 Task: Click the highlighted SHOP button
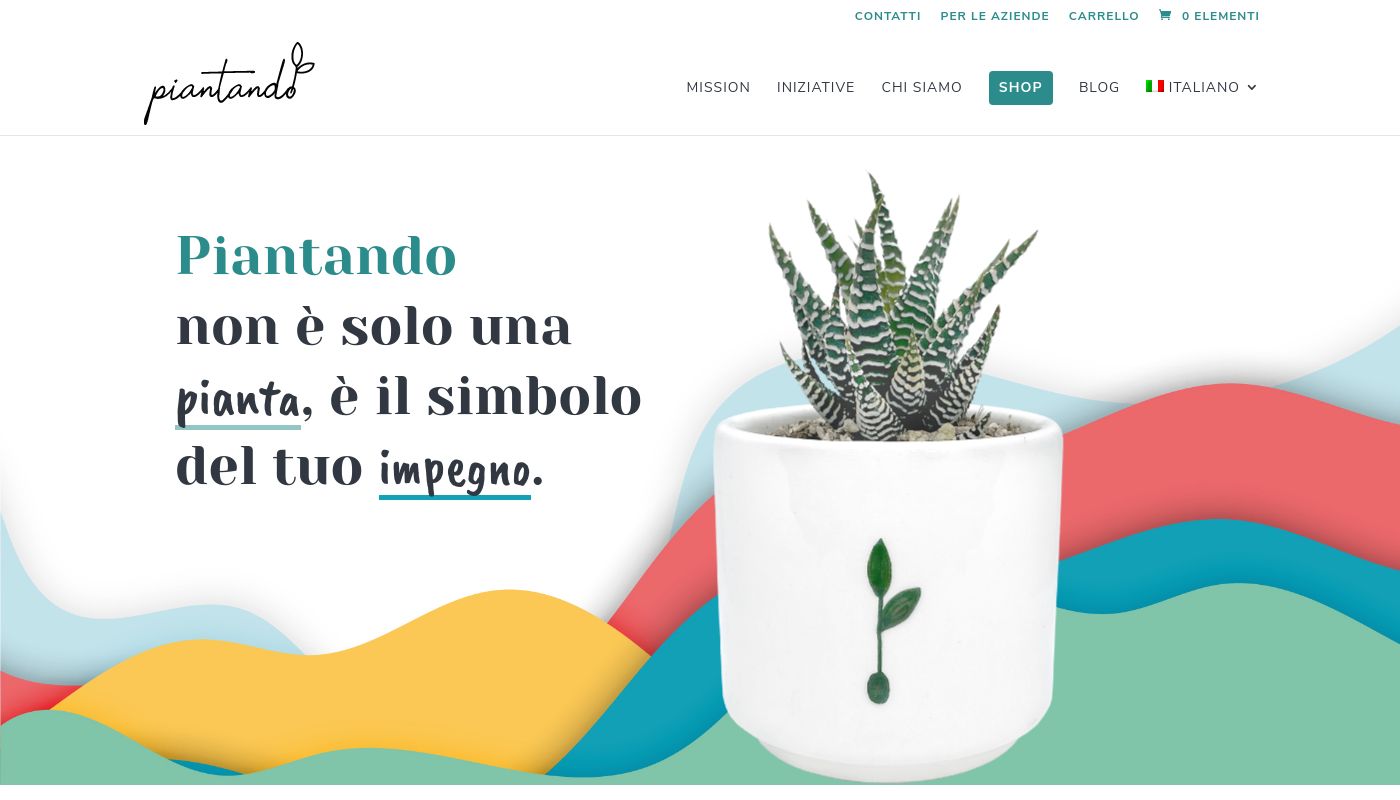coord(1021,88)
